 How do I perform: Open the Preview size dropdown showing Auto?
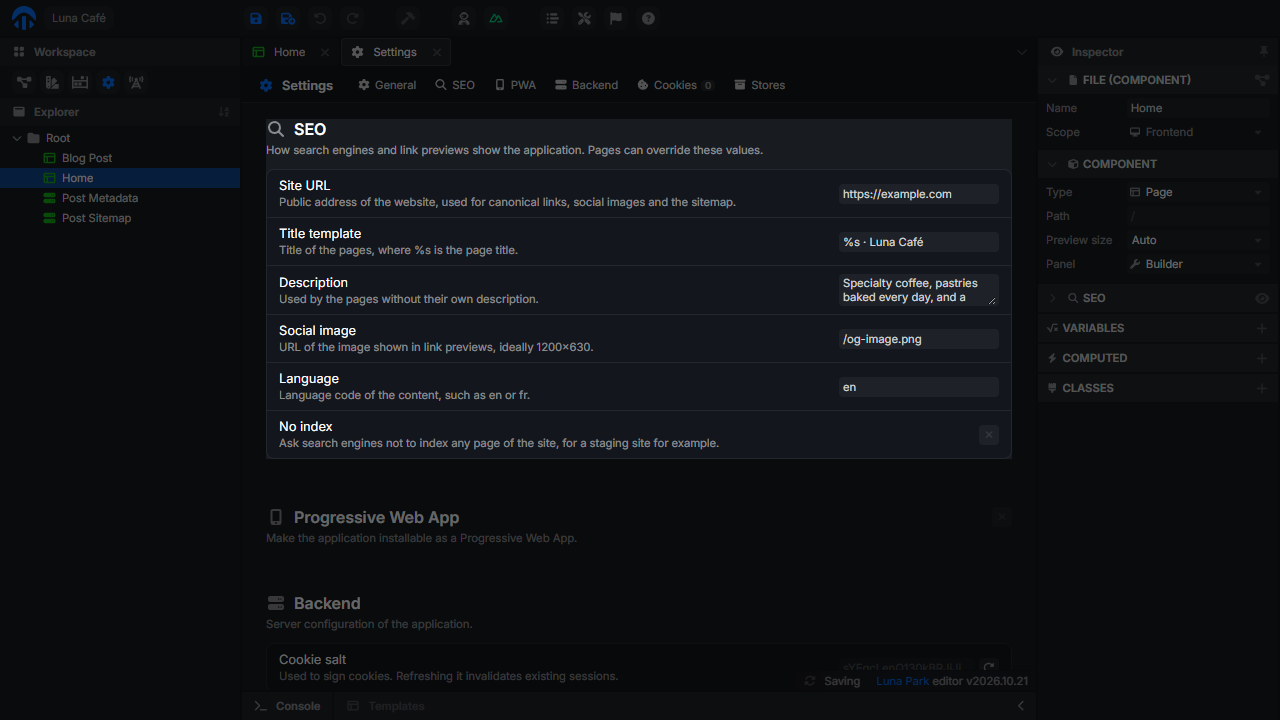click(1197, 240)
